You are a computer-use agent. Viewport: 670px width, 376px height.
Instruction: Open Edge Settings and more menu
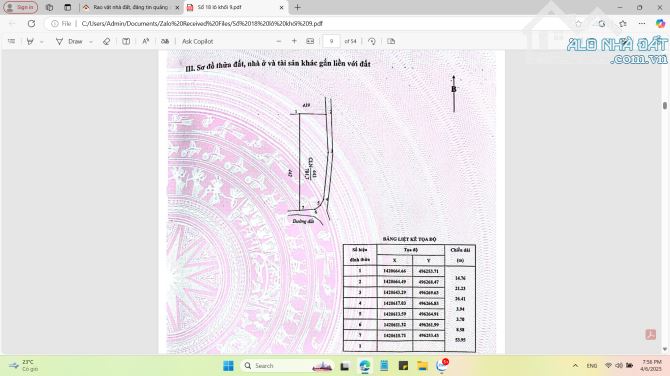click(x=642, y=24)
